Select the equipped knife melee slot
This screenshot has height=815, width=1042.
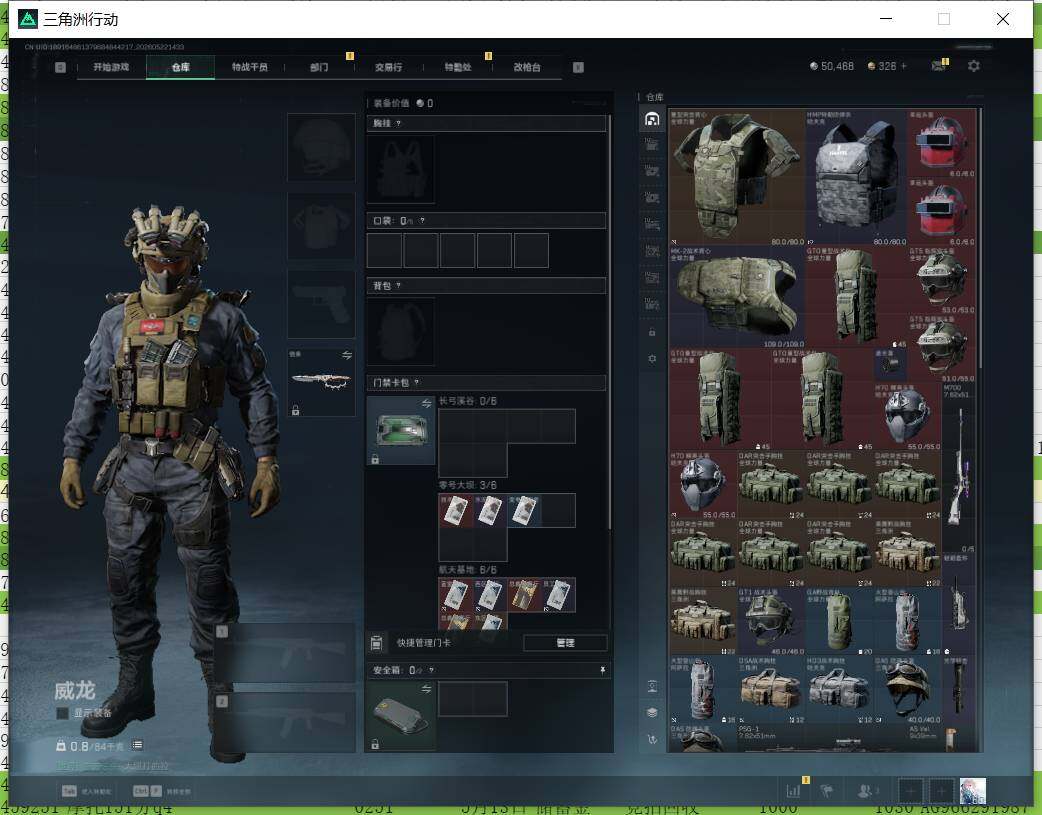[x=321, y=383]
